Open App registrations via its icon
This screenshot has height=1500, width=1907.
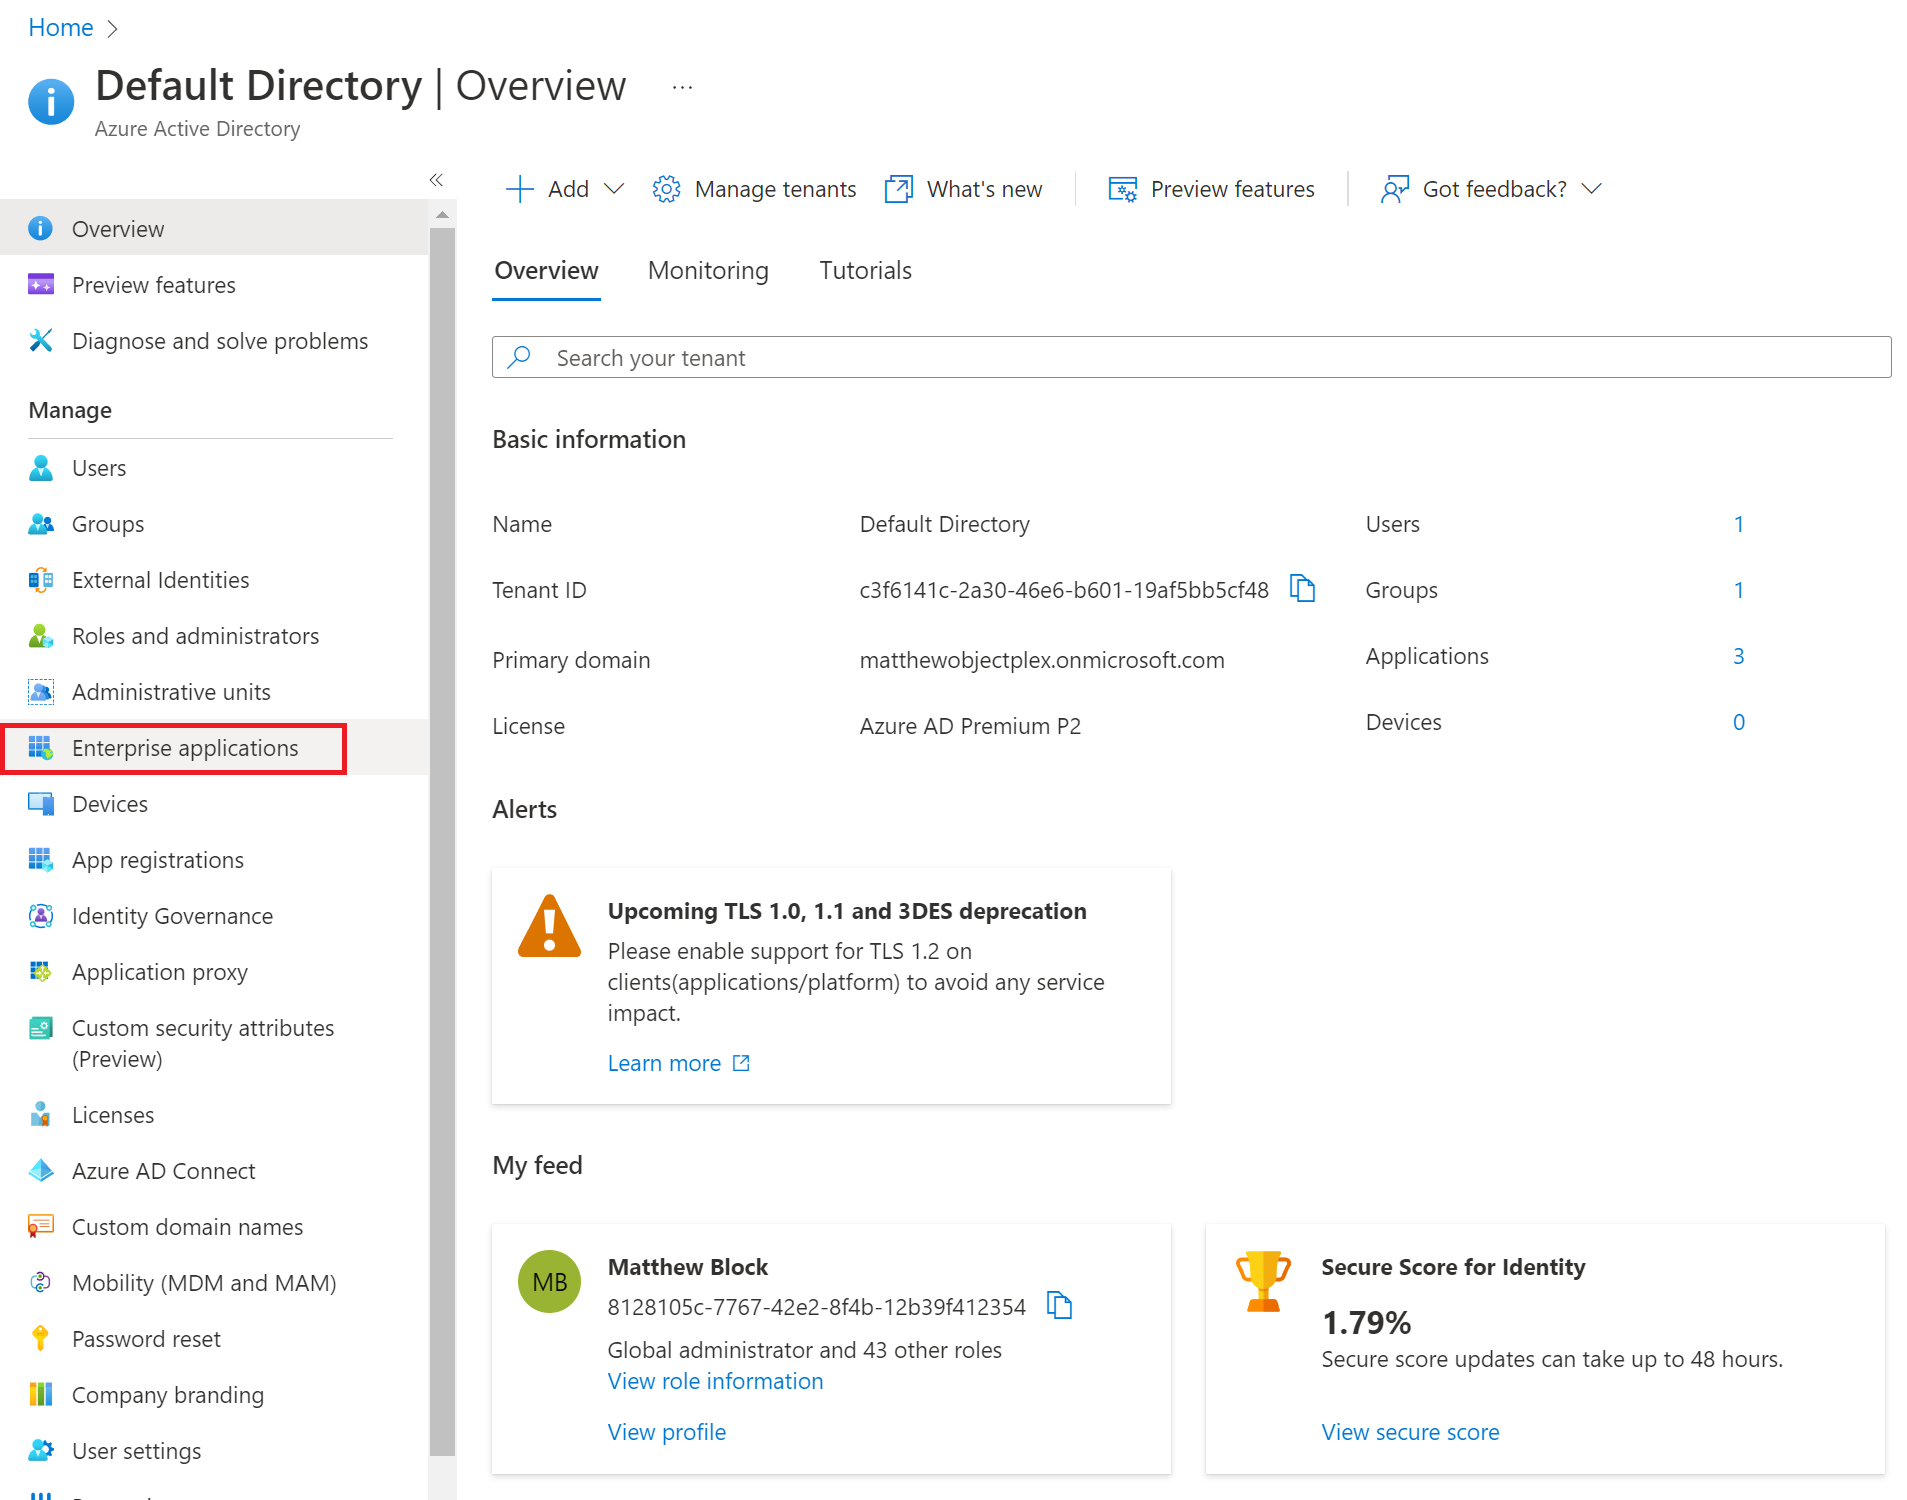coord(41,860)
